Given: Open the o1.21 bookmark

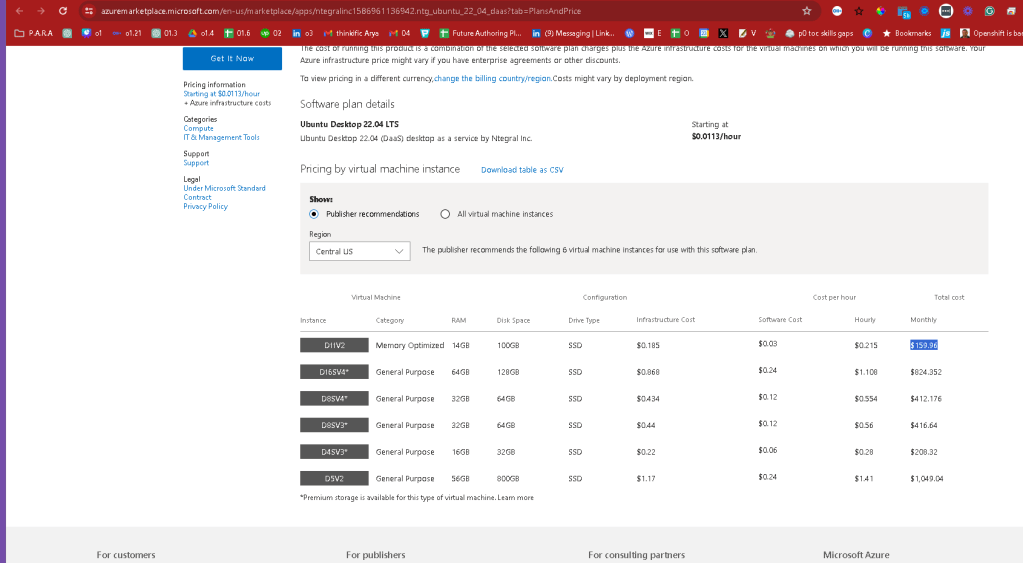Looking at the screenshot, I should [x=127, y=33].
